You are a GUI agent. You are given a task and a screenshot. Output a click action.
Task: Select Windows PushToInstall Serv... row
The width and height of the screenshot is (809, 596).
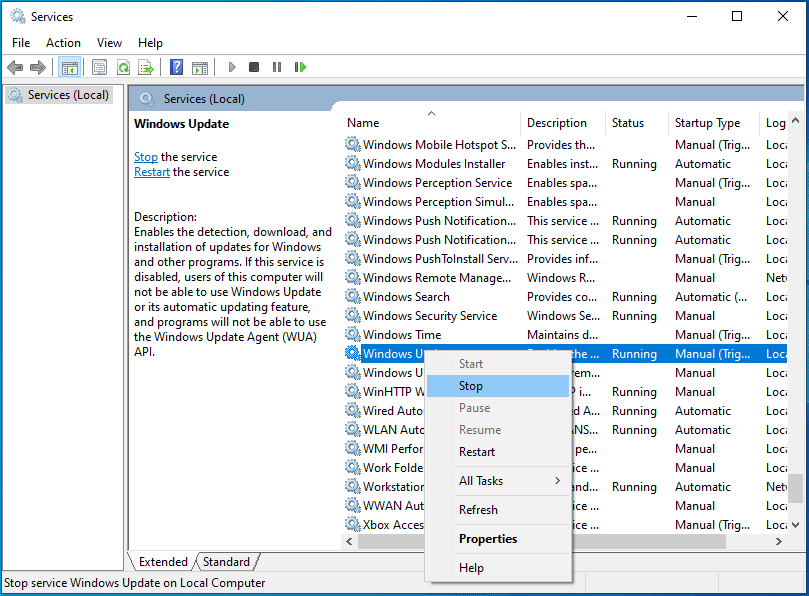565,259
